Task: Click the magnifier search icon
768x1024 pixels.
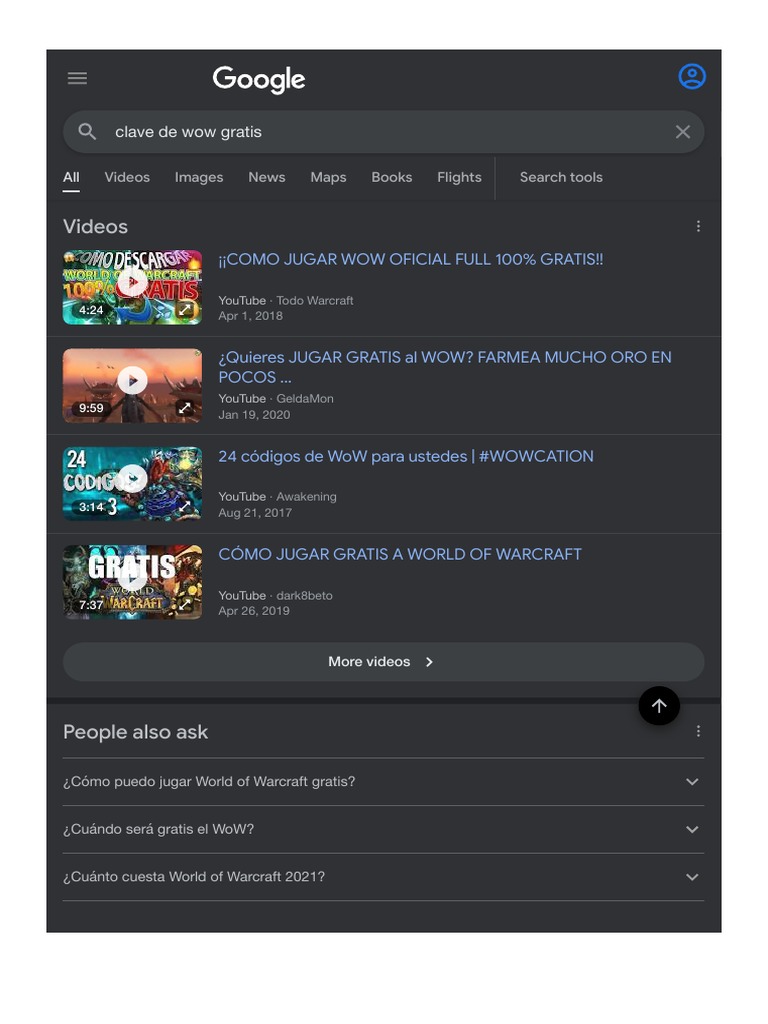Action: pyautogui.click(x=87, y=131)
